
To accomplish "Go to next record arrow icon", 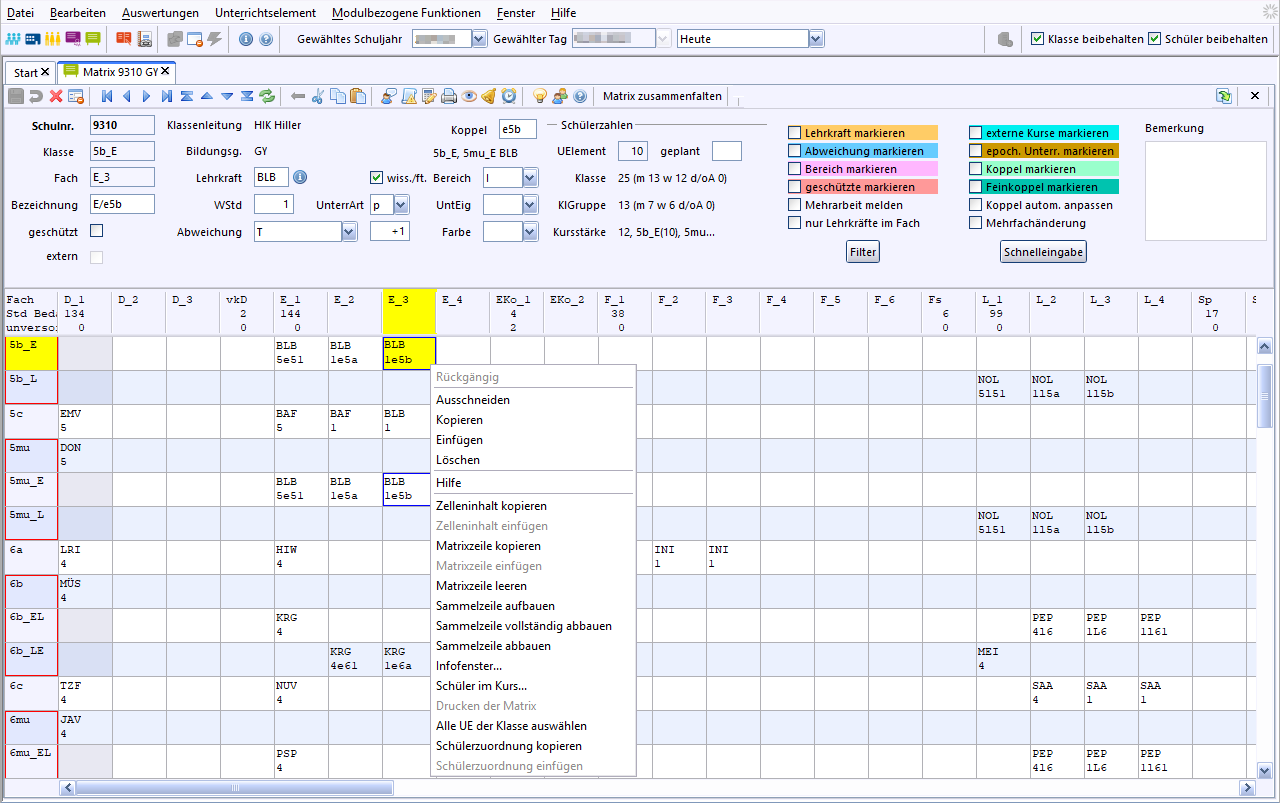I will [146, 96].
